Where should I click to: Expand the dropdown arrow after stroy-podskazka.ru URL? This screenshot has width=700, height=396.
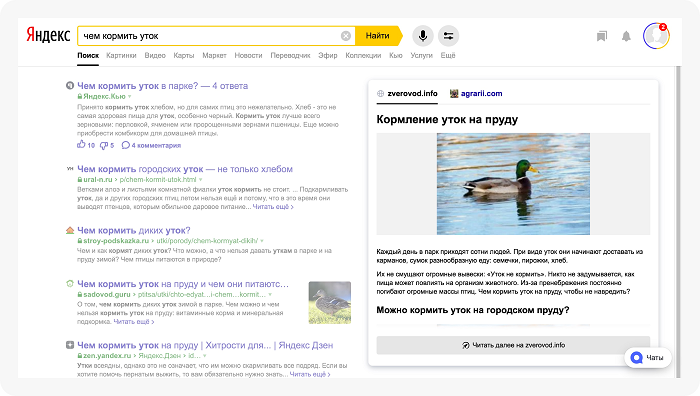coord(262,241)
